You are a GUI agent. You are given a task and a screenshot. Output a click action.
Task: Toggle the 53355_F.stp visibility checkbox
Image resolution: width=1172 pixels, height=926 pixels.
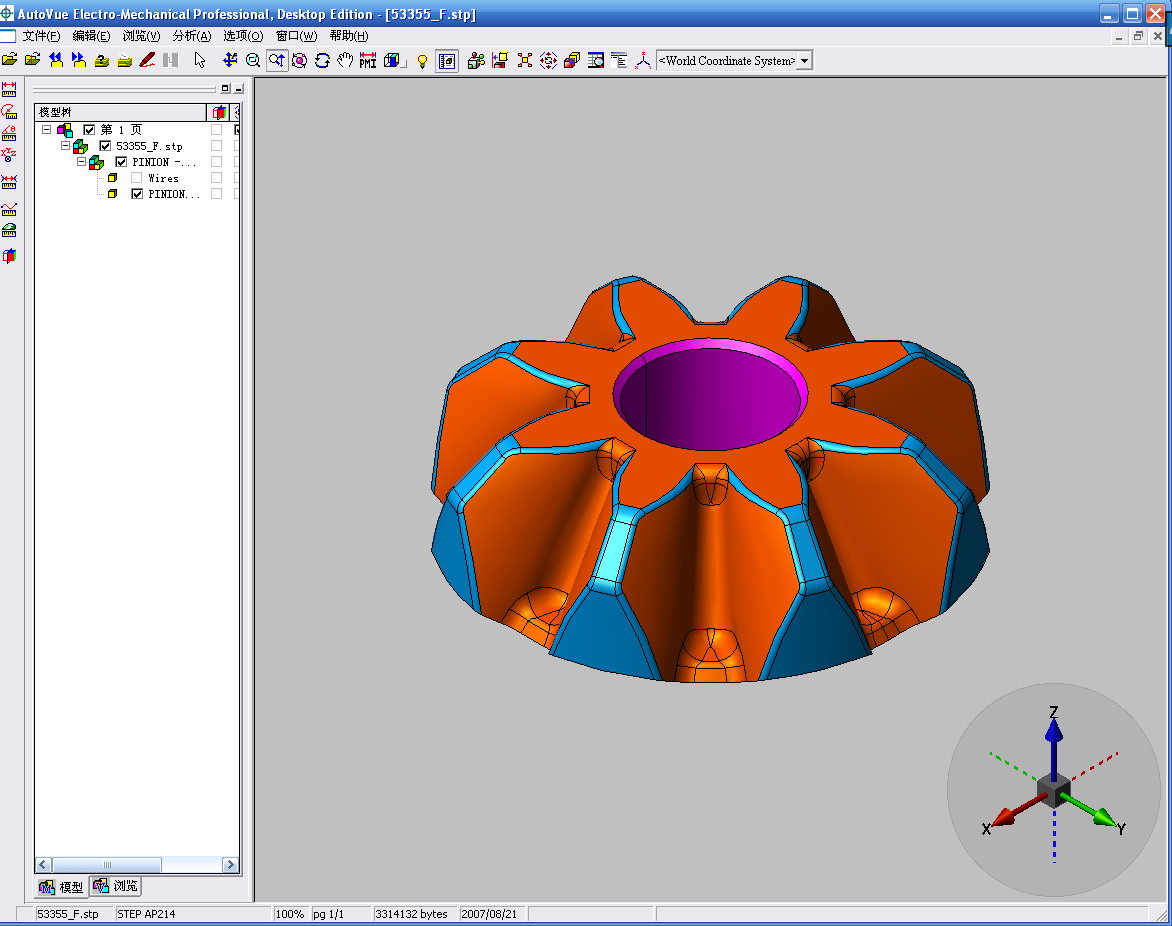click(105, 146)
